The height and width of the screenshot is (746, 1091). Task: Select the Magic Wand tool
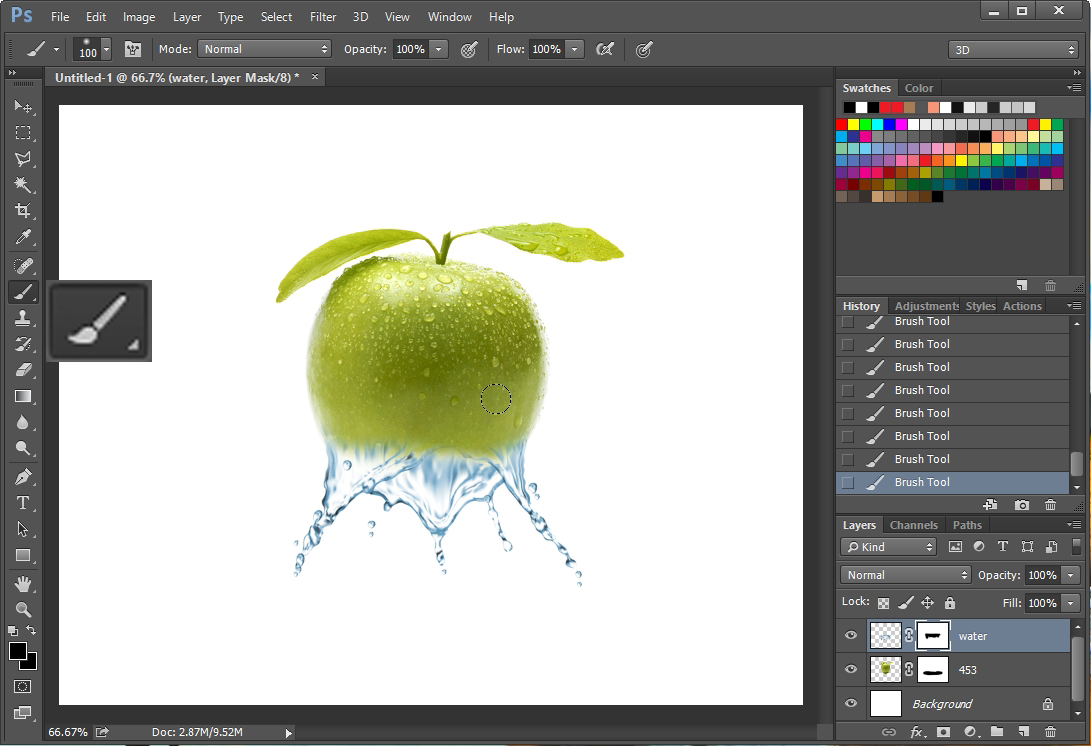tap(23, 184)
